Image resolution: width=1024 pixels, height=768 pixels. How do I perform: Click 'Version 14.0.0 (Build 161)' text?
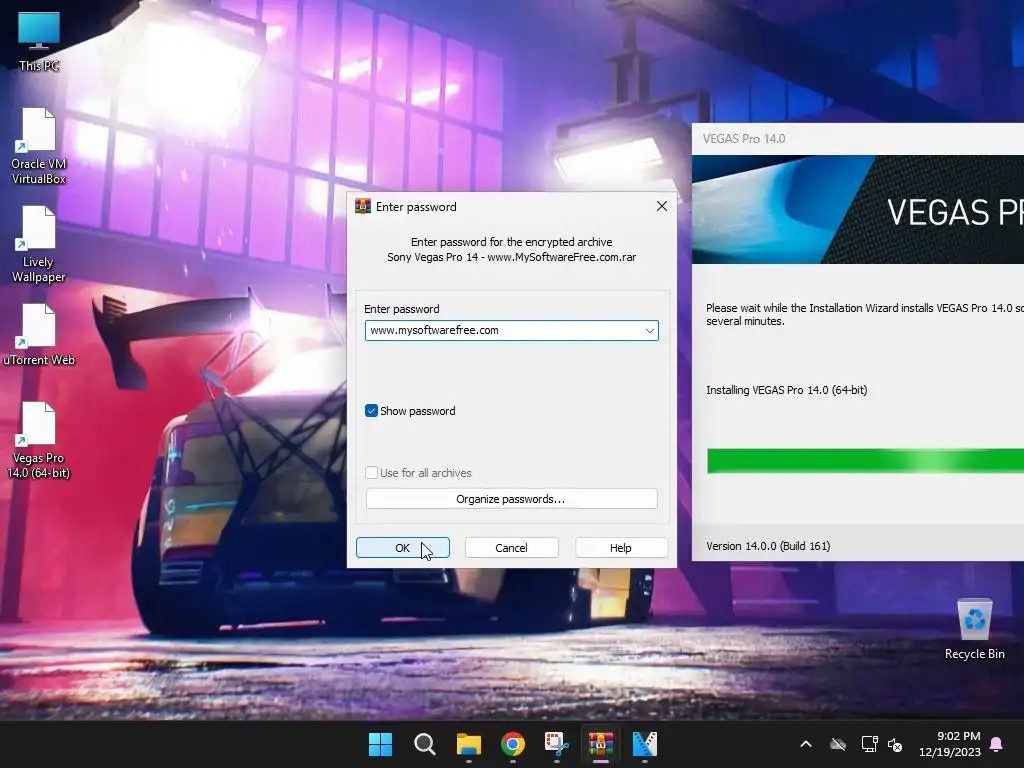tap(768, 546)
